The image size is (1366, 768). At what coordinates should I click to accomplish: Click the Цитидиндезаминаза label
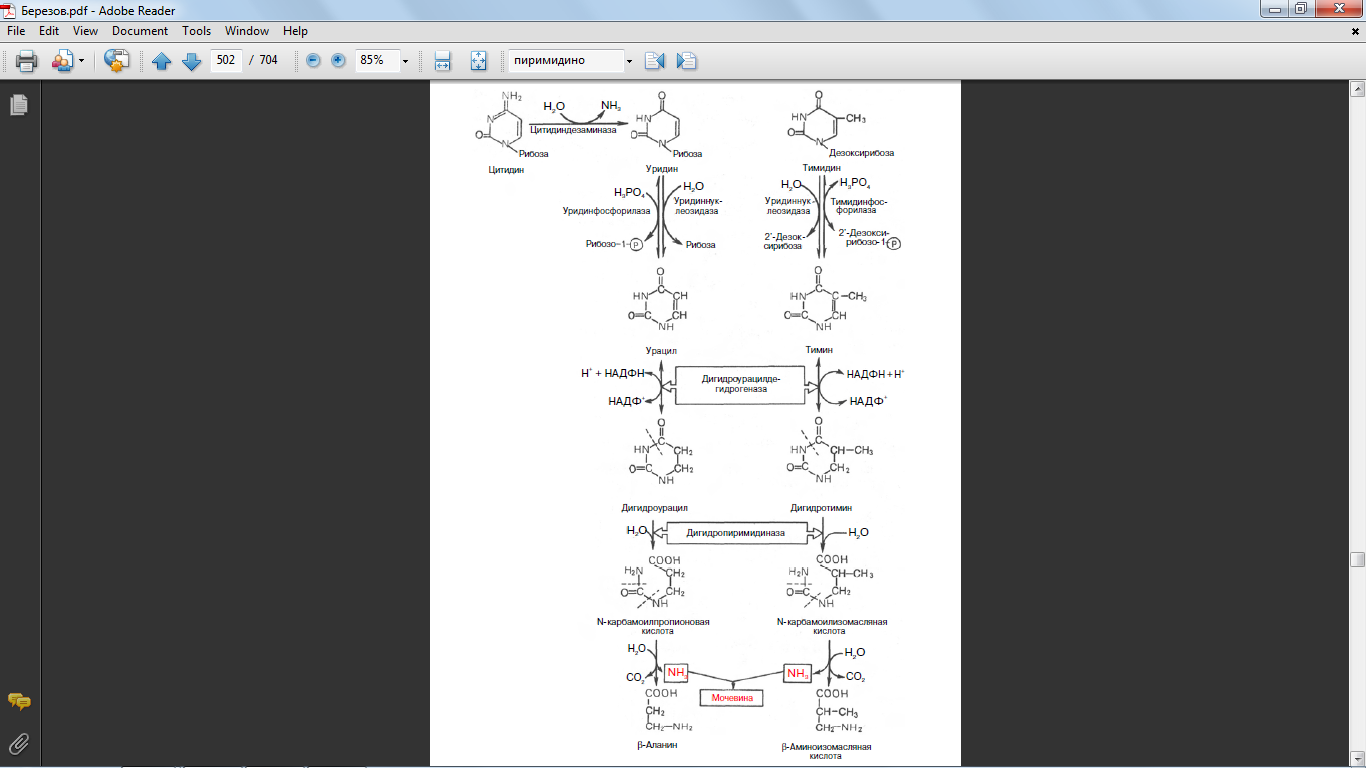[573, 129]
